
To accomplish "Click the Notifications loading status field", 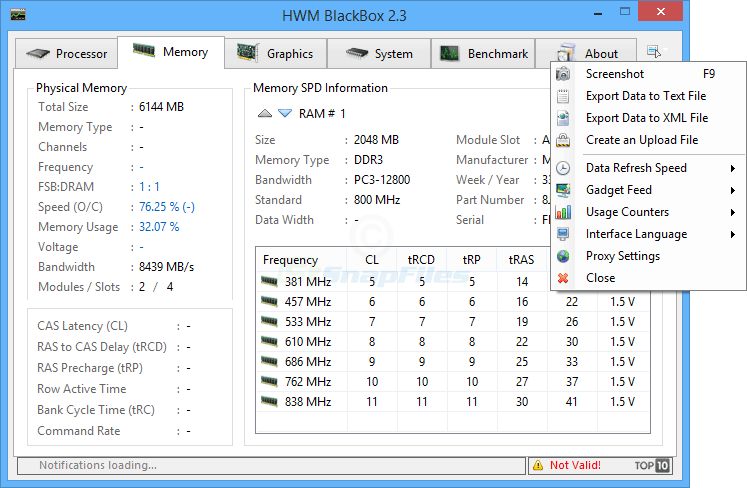I will coord(271,465).
